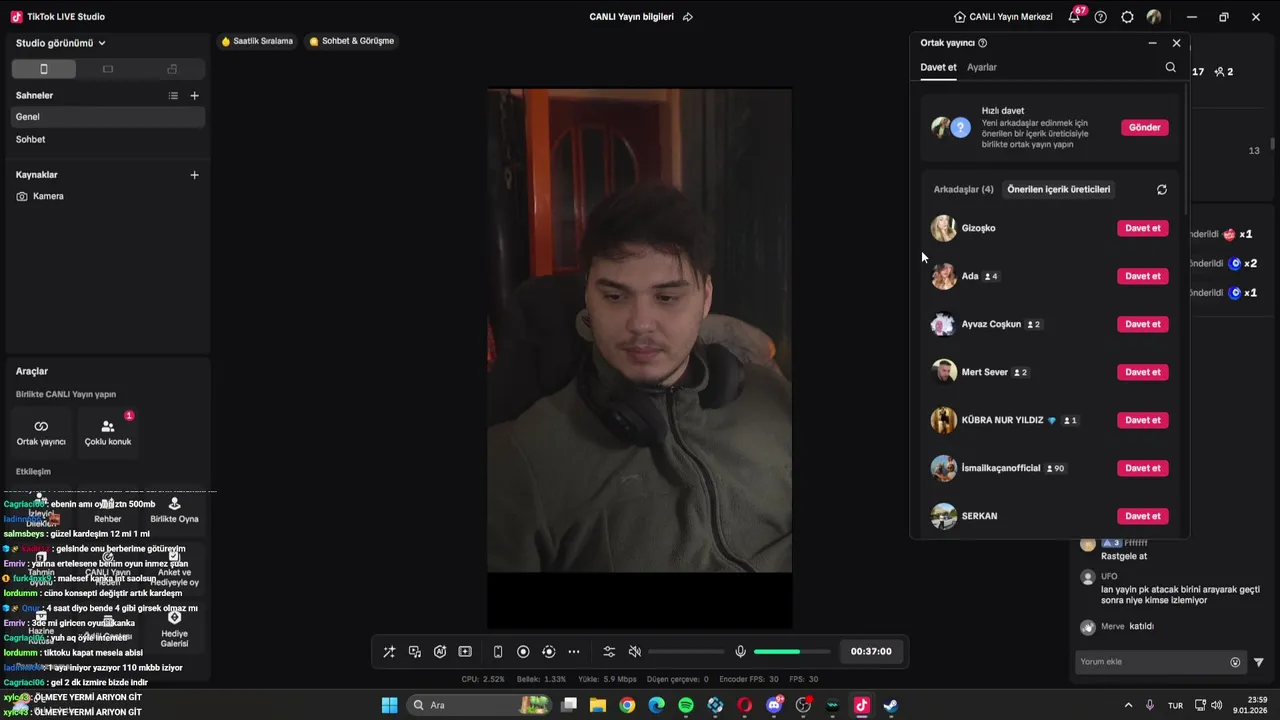Invite Ada with Davet et
1280x720 pixels.
click(1143, 276)
